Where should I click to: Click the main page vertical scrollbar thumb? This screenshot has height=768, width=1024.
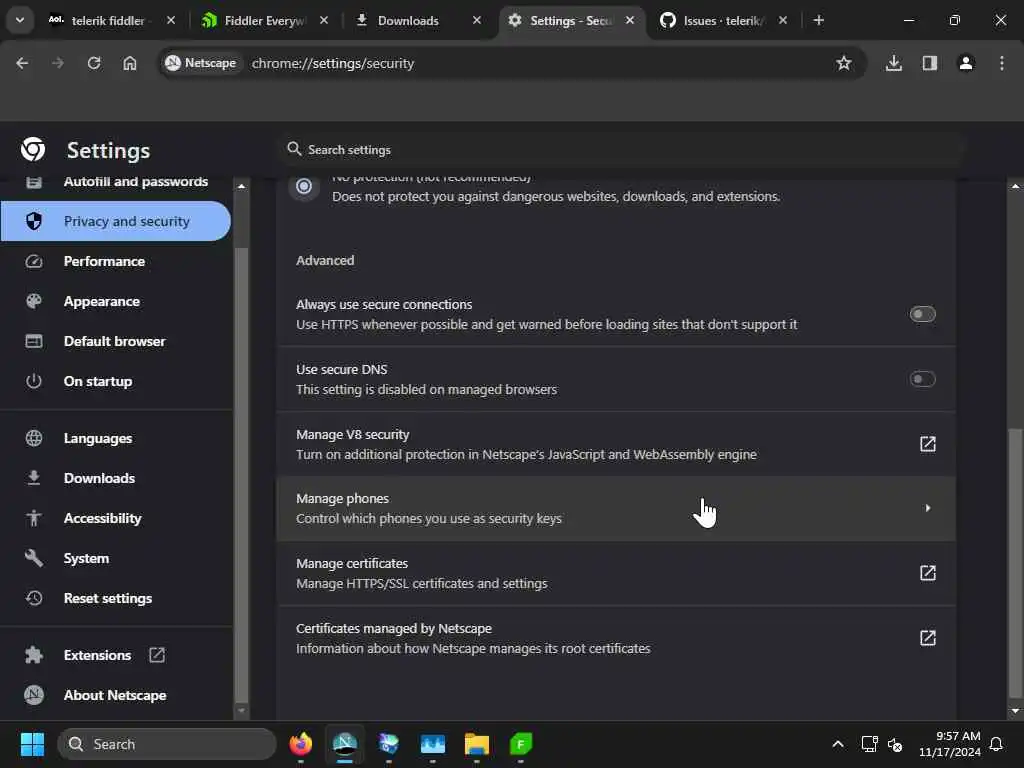(x=1015, y=562)
